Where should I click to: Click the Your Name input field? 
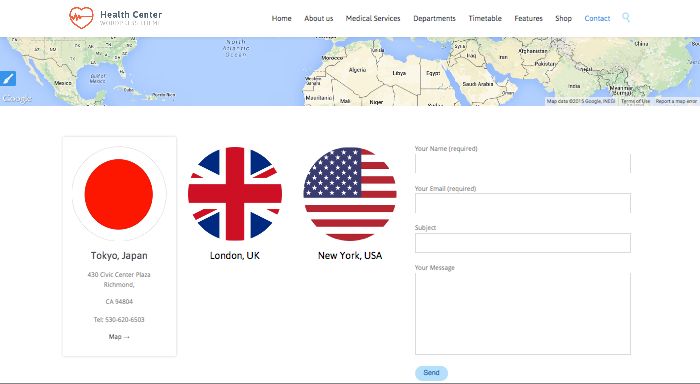click(523, 163)
